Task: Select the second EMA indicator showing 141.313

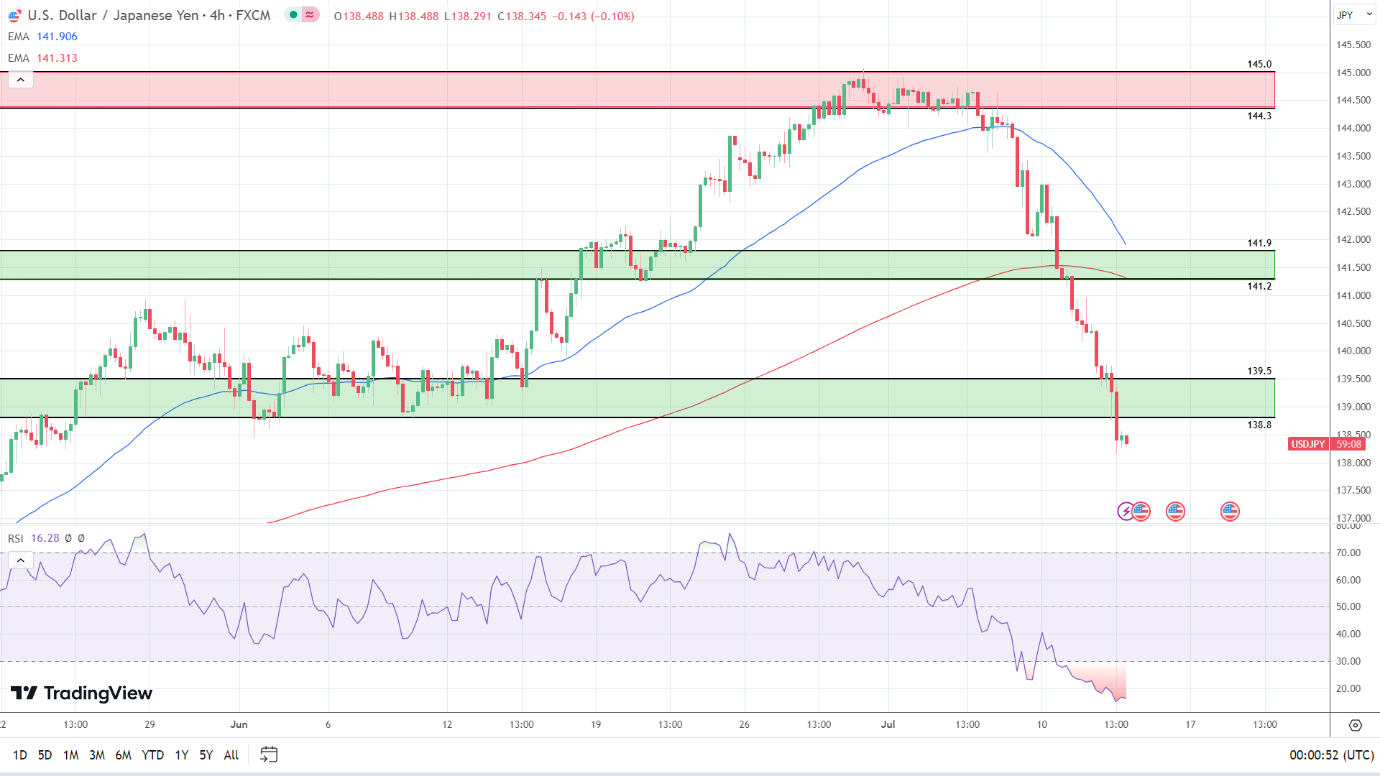Action: coord(42,59)
